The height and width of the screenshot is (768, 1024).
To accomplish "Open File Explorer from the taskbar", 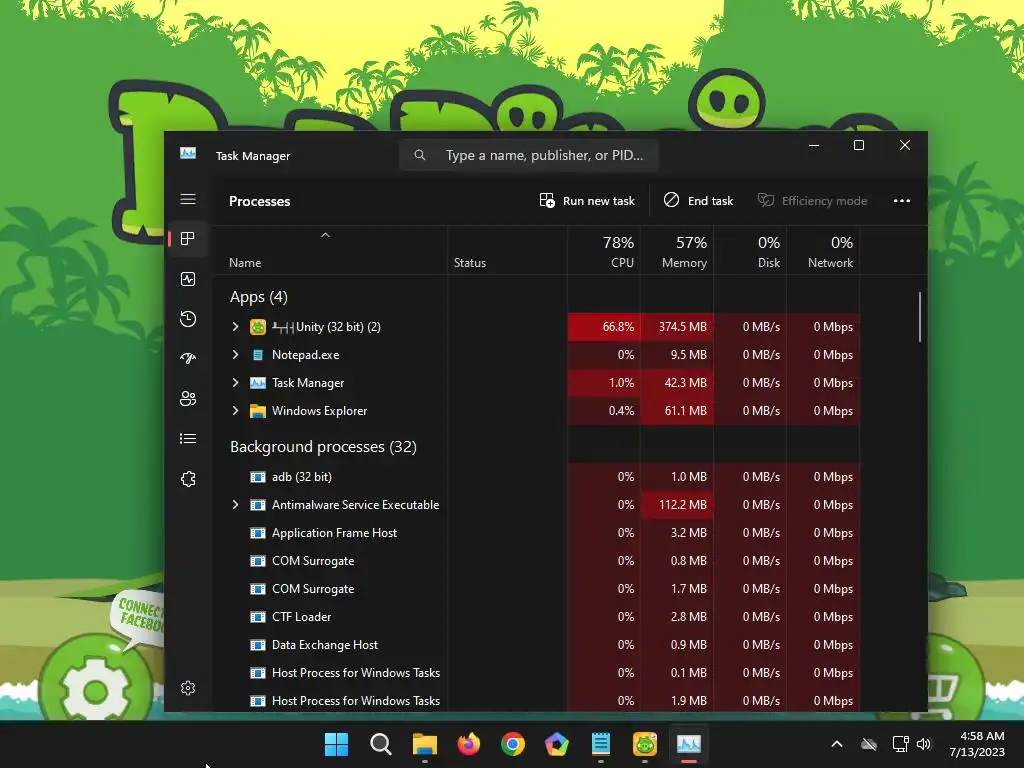I will tap(424, 744).
